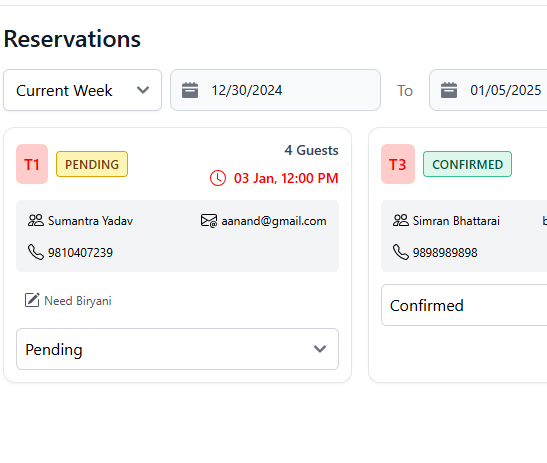This screenshot has height=463, width=547.
Task: Click the CONFIRMED status tag
Action: coord(467,164)
